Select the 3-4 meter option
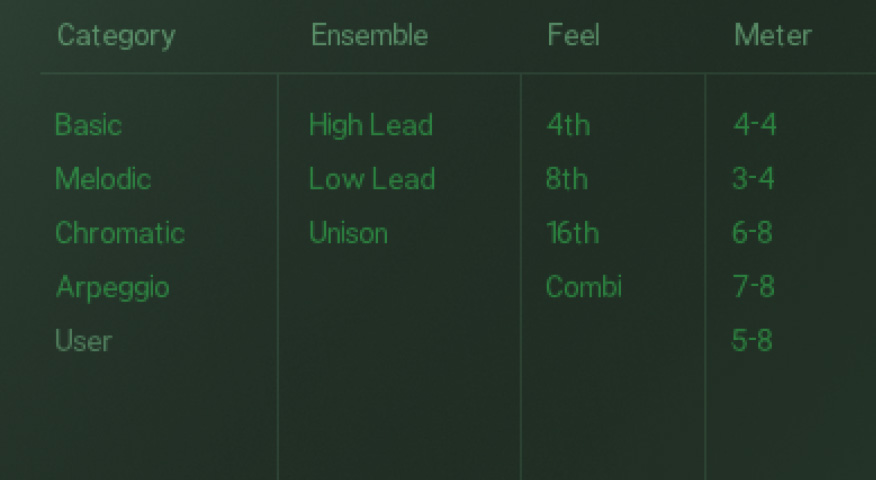 click(x=753, y=180)
